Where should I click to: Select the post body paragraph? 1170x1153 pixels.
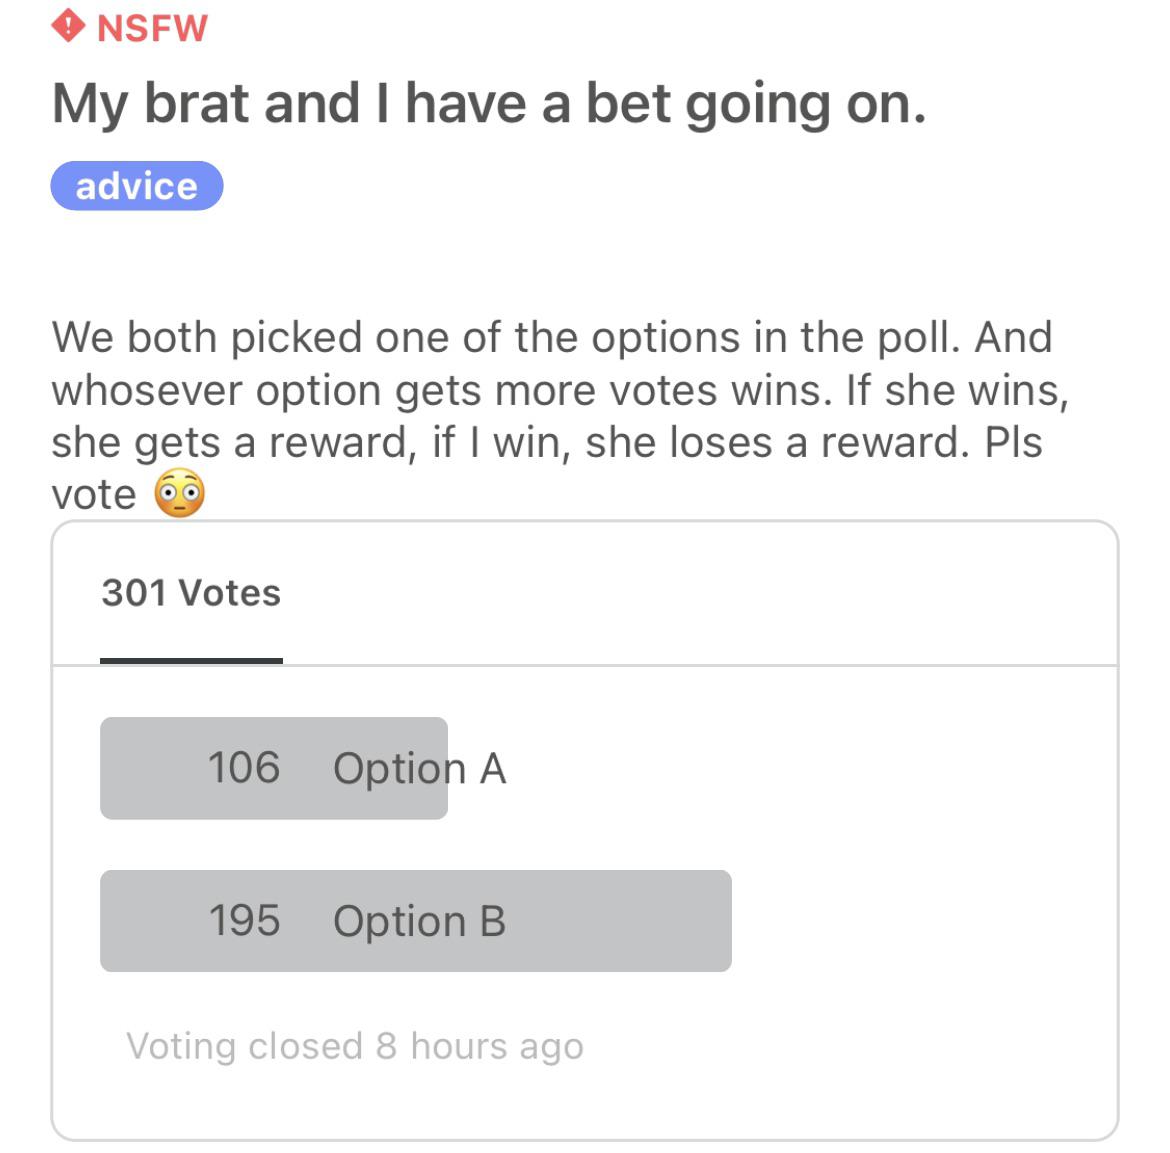point(550,412)
